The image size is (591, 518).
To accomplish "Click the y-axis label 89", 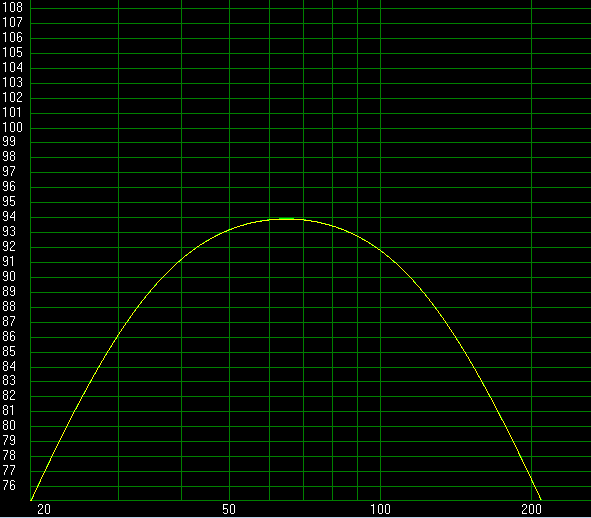I will (9, 291).
